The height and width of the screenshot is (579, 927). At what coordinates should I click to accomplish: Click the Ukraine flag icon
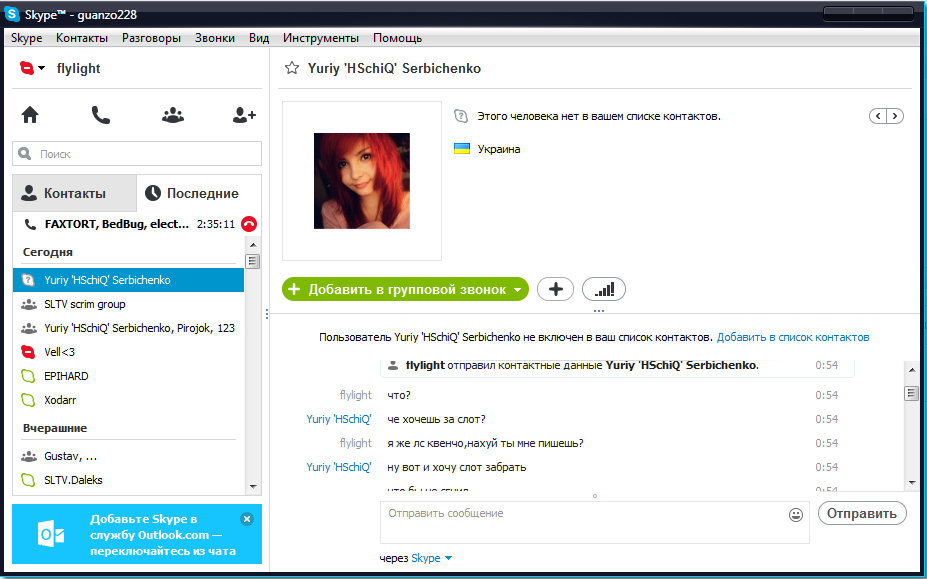[x=462, y=149]
